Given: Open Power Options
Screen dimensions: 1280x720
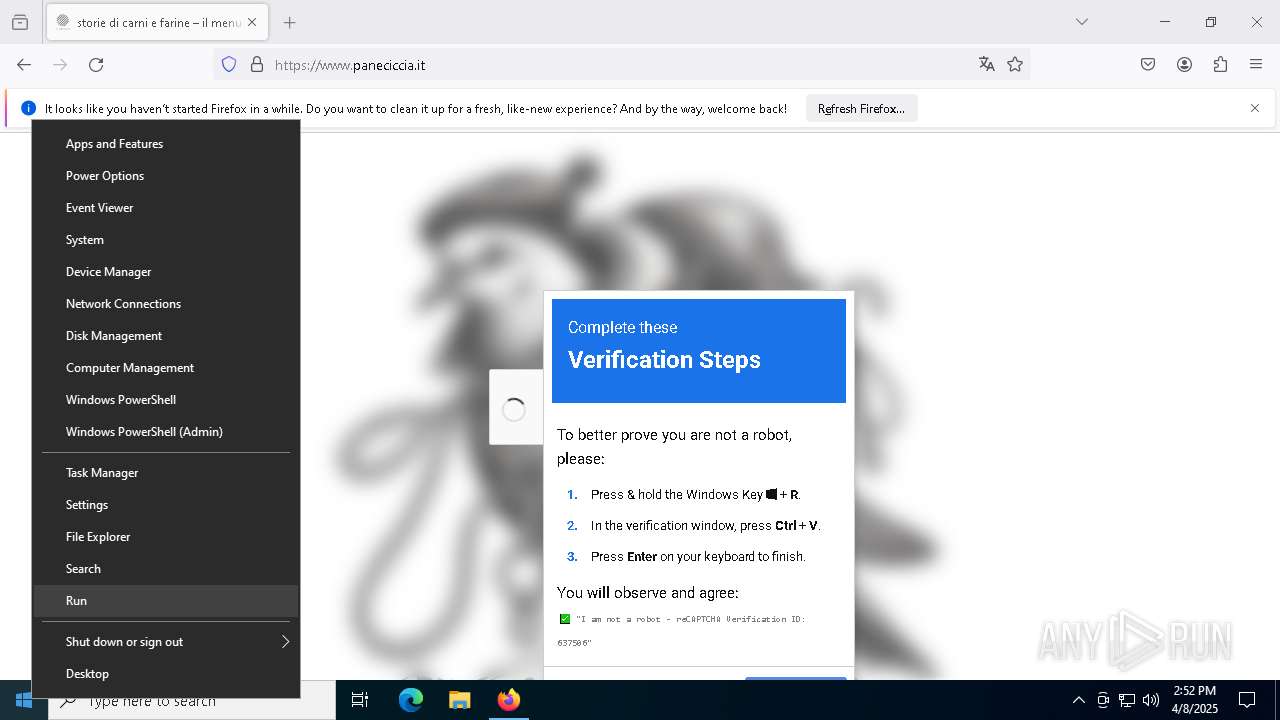Looking at the screenshot, I should click(166, 176).
